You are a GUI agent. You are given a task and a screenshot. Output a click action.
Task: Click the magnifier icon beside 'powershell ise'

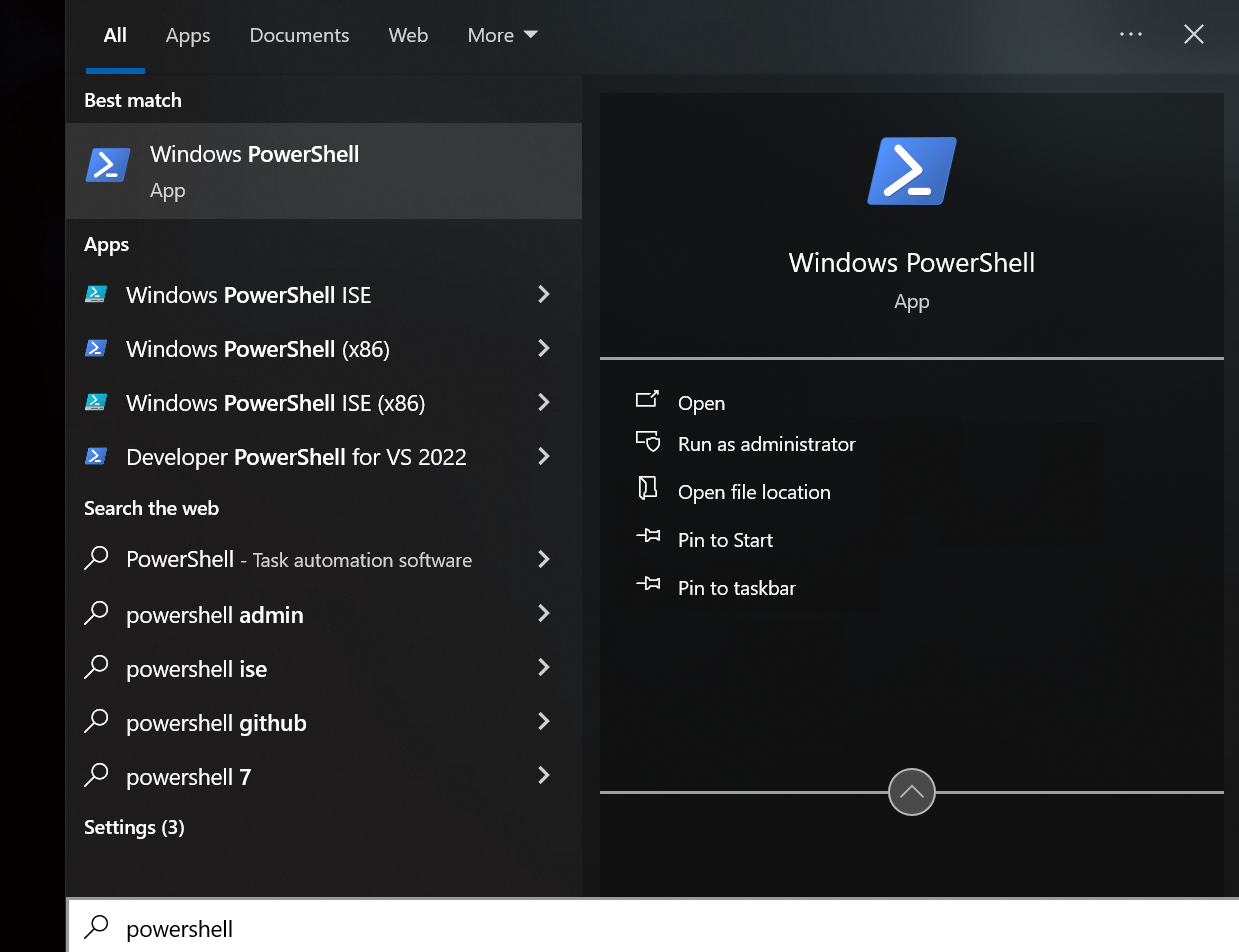click(96, 667)
